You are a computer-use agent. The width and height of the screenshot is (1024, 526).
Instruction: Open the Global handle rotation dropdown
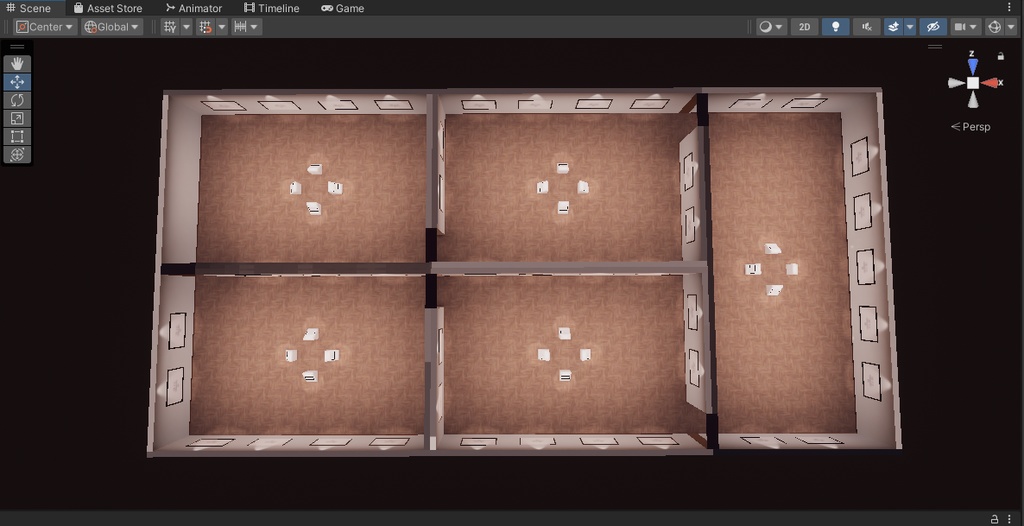[112, 27]
